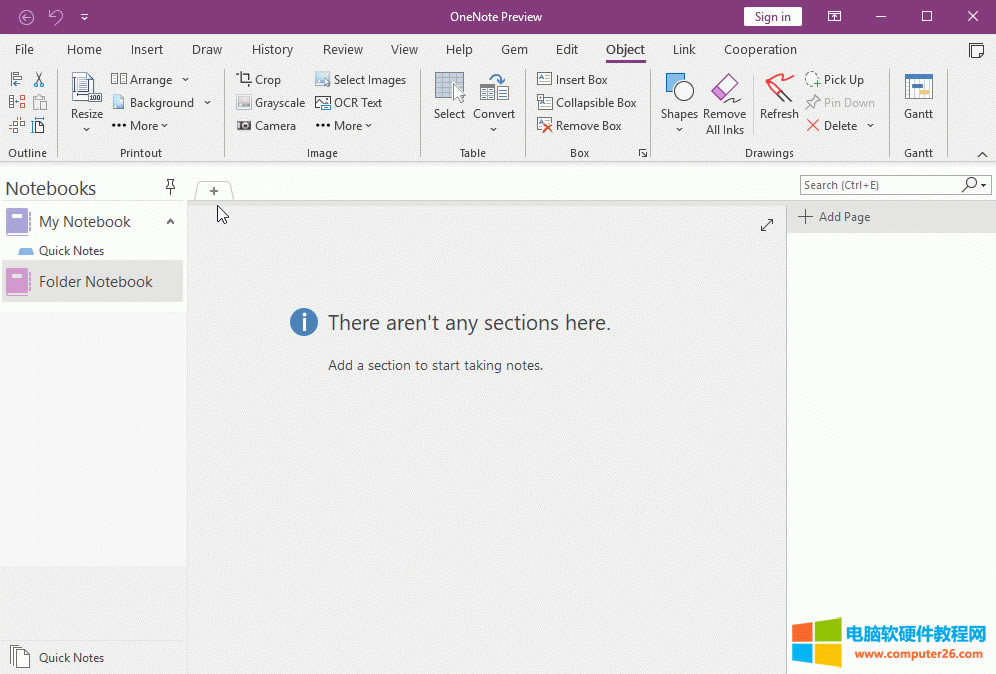Pin the Notebooks pane
The height and width of the screenshot is (674, 996).
pos(171,186)
